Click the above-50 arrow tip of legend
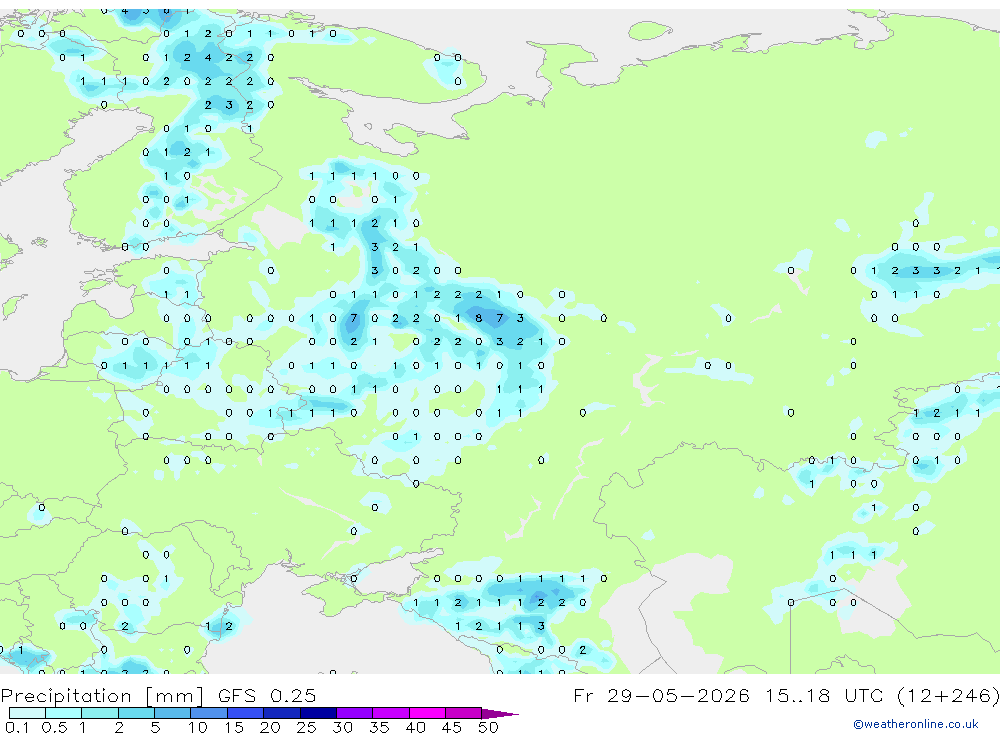Viewport: 1000px width, 733px height. click(499, 713)
